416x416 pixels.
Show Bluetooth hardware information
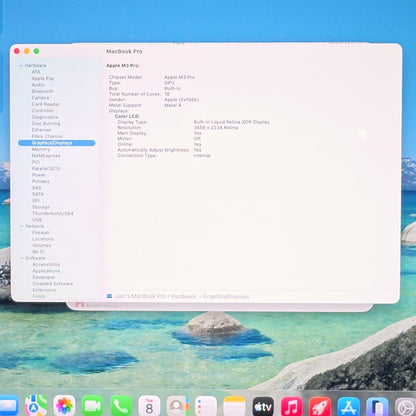[43, 91]
